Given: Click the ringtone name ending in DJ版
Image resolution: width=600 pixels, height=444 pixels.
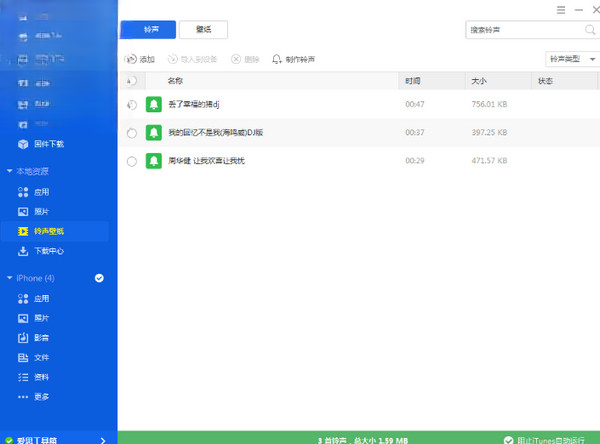Looking at the screenshot, I should [215, 132].
